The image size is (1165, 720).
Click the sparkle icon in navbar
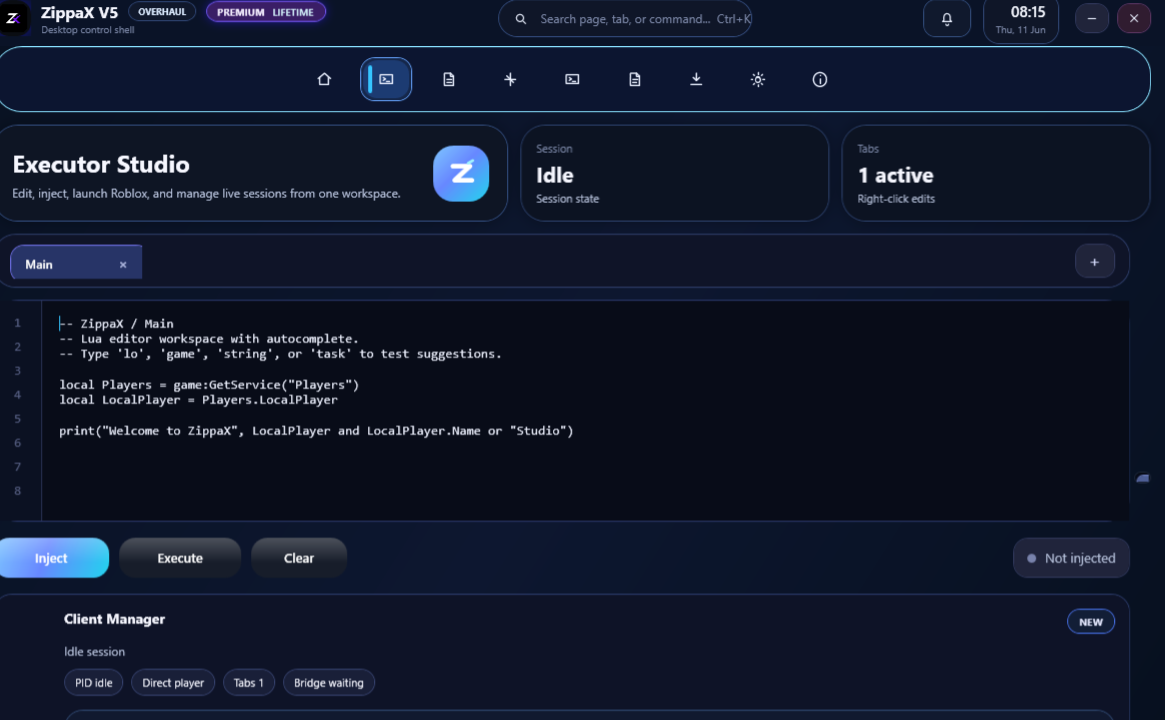coord(510,80)
